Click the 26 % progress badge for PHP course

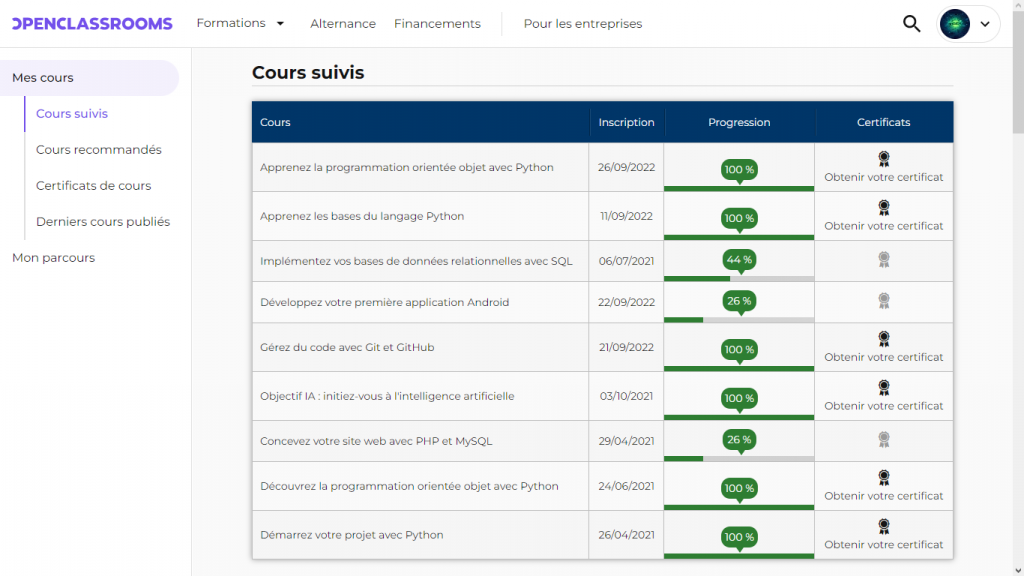click(739, 440)
